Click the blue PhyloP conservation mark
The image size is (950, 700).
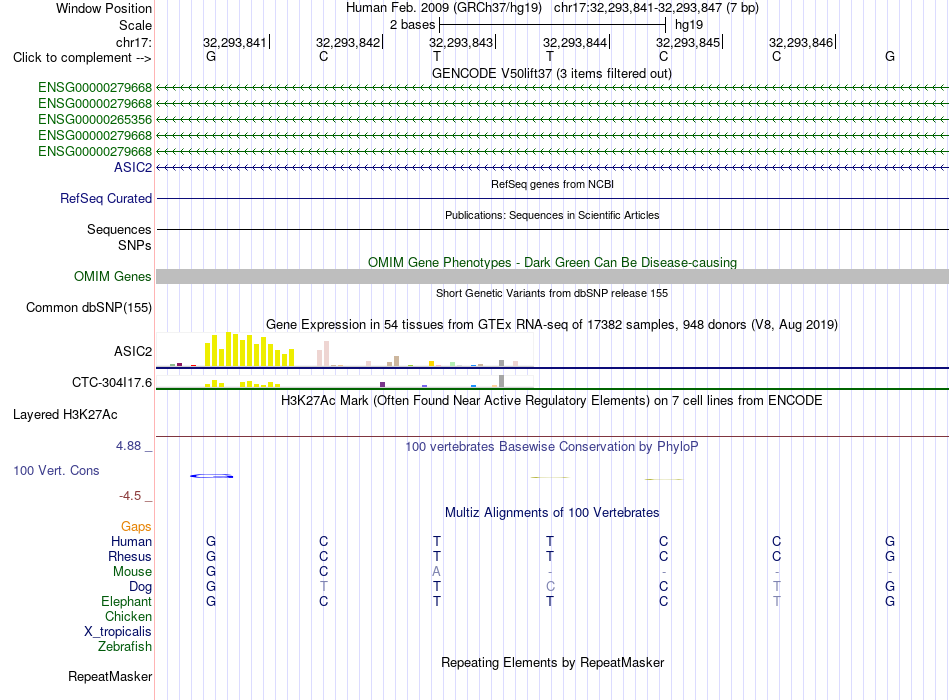[211, 476]
